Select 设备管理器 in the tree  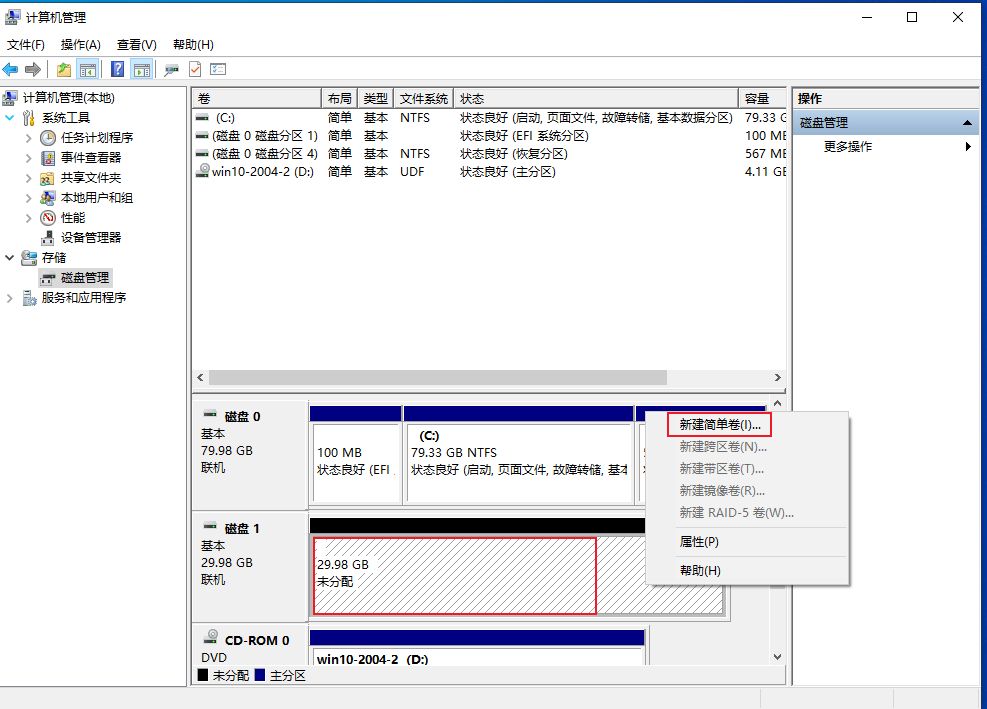click(x=90, y=238)
